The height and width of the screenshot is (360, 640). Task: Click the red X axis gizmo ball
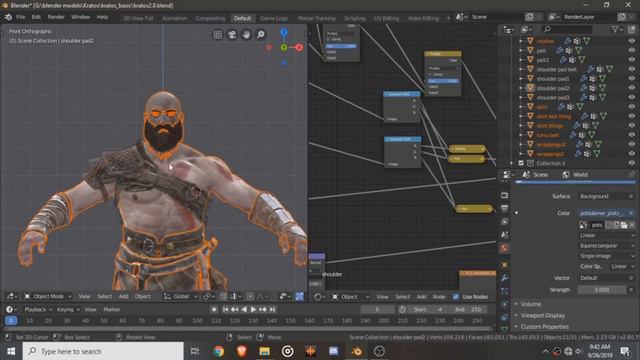(299, 47)
